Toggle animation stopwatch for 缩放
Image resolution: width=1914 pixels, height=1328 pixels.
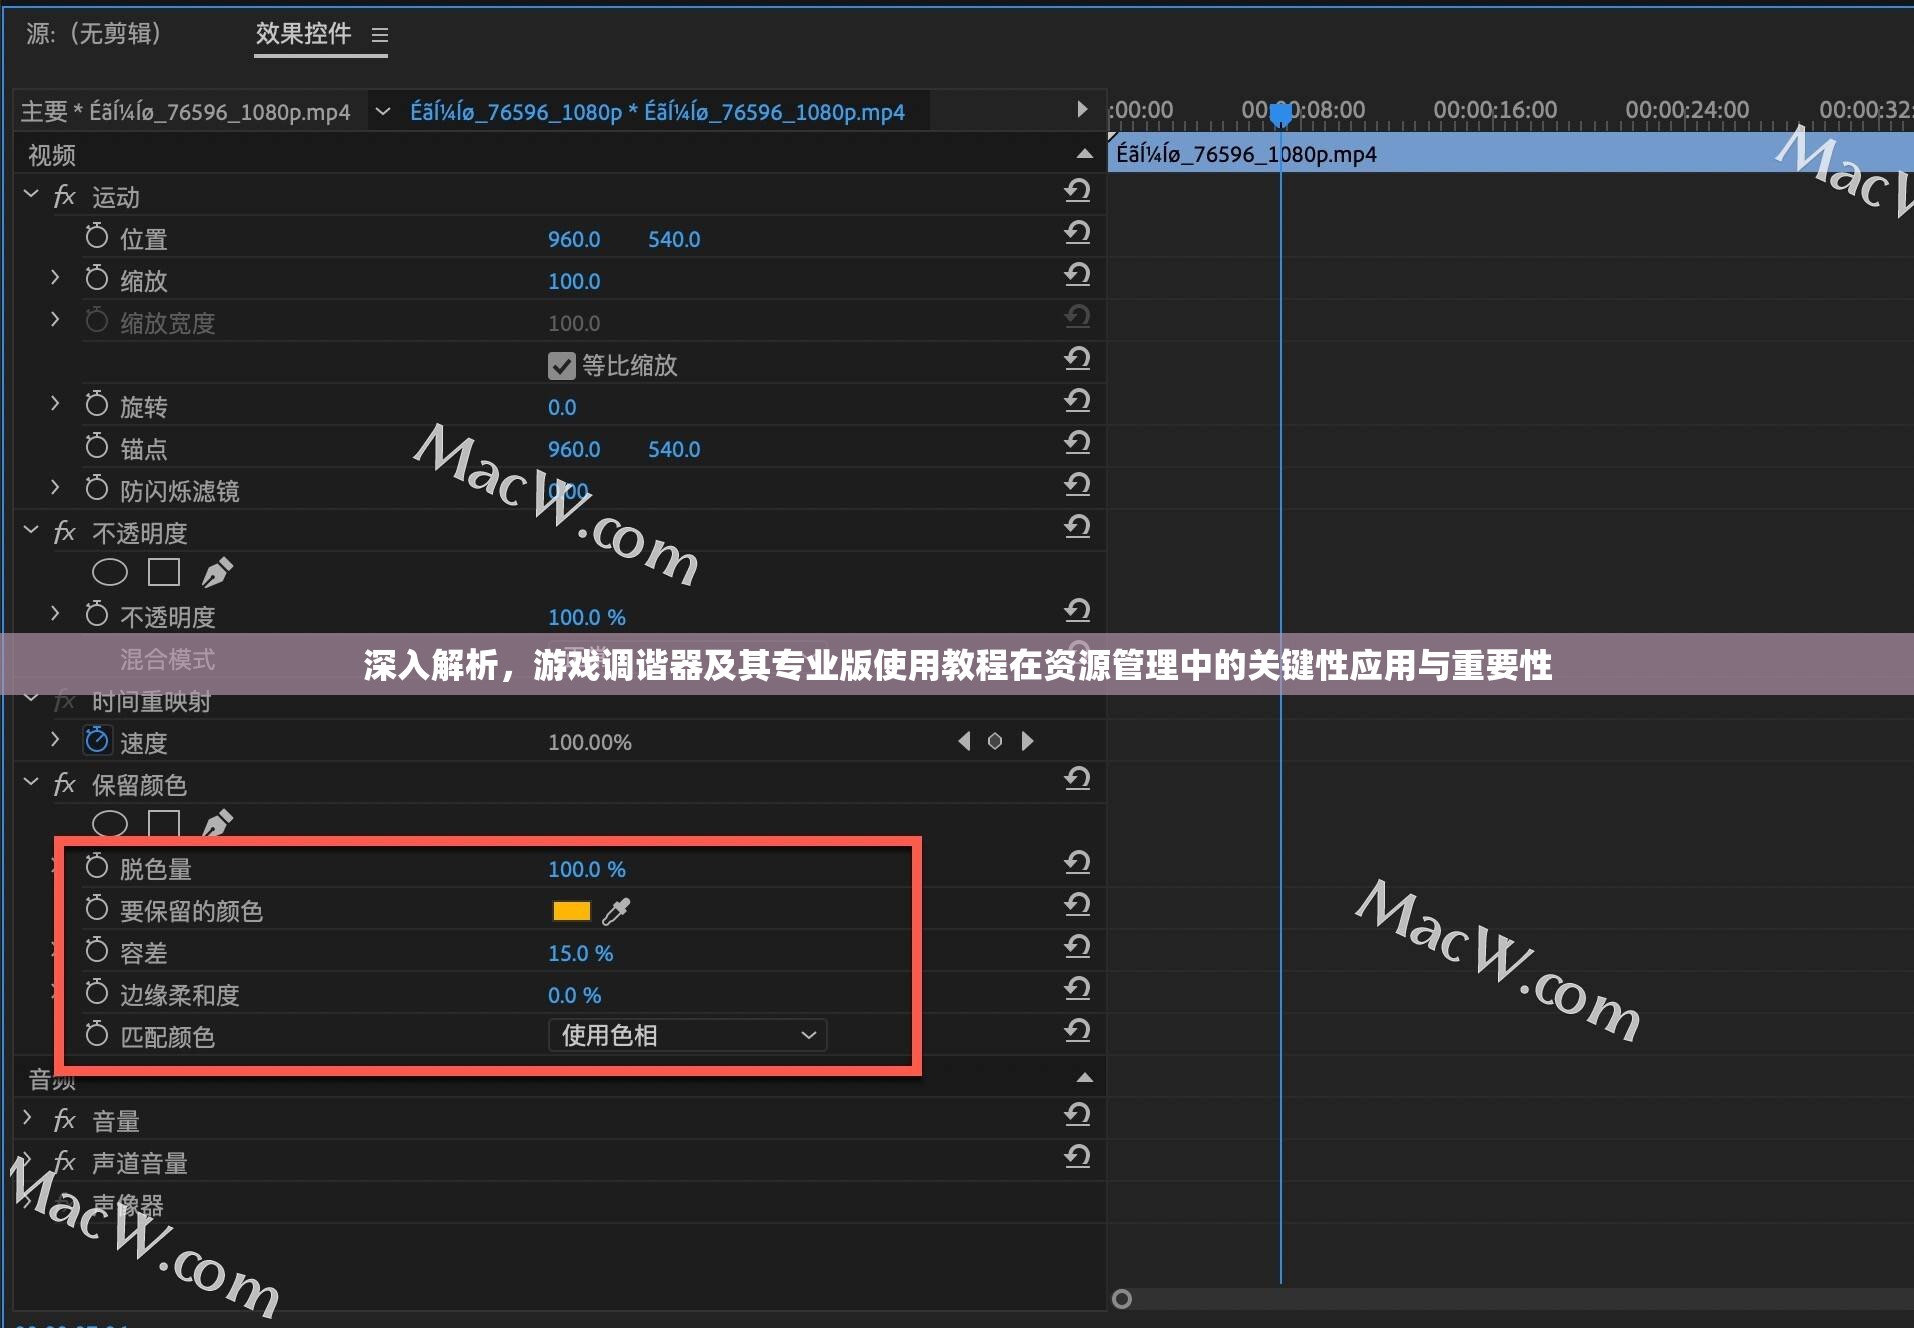pyautogui.click(x=97, y=279)
